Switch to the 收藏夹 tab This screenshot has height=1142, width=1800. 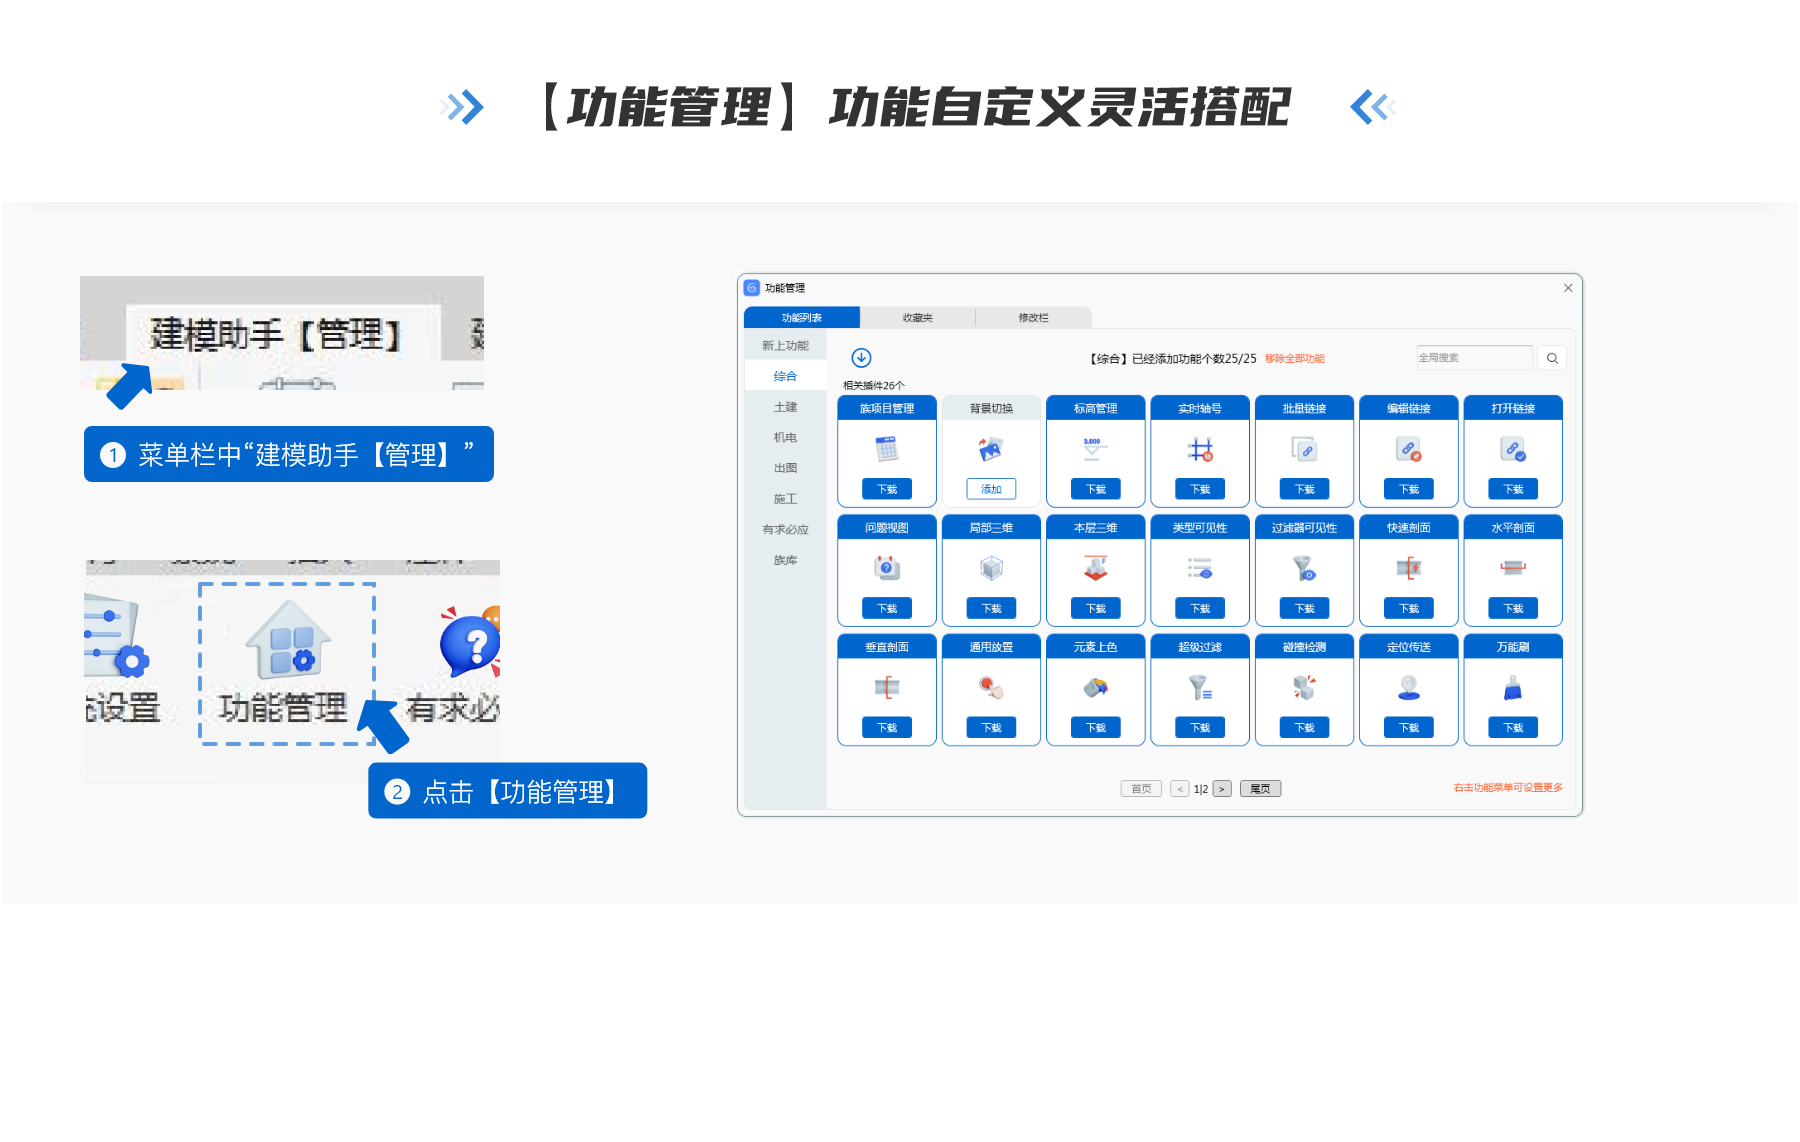(917, 318)
